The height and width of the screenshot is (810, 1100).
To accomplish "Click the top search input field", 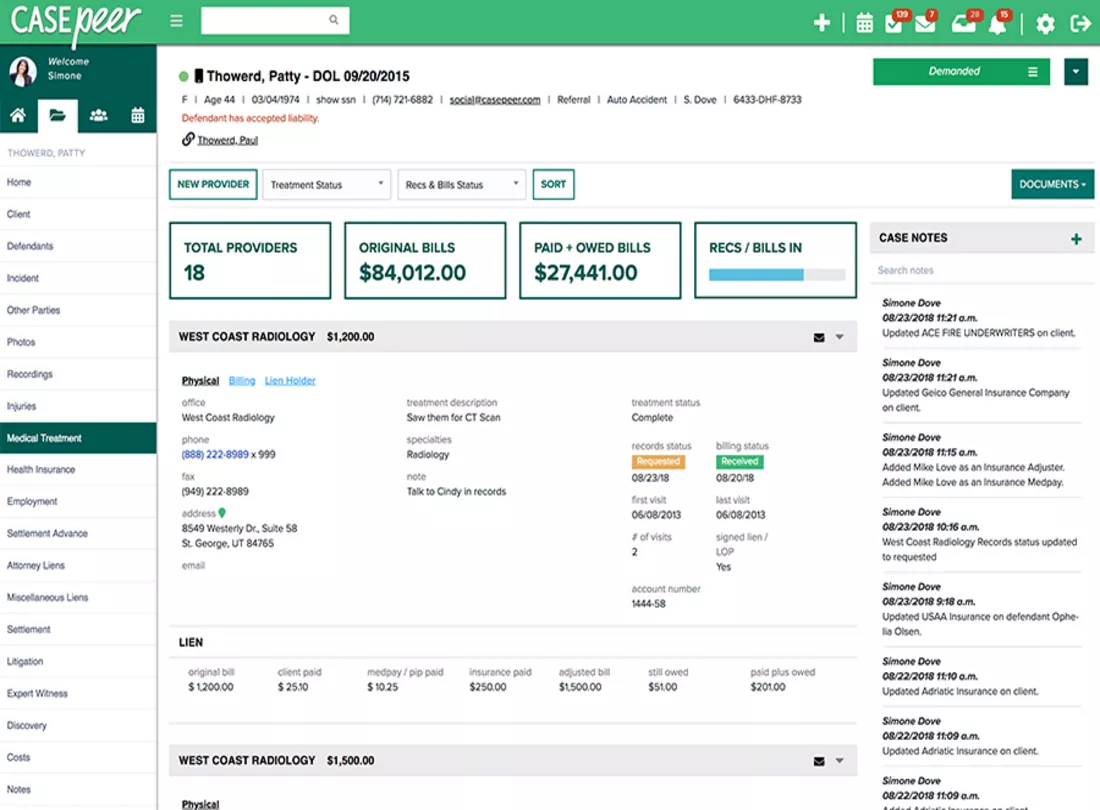I will click(x=275, y=20).
